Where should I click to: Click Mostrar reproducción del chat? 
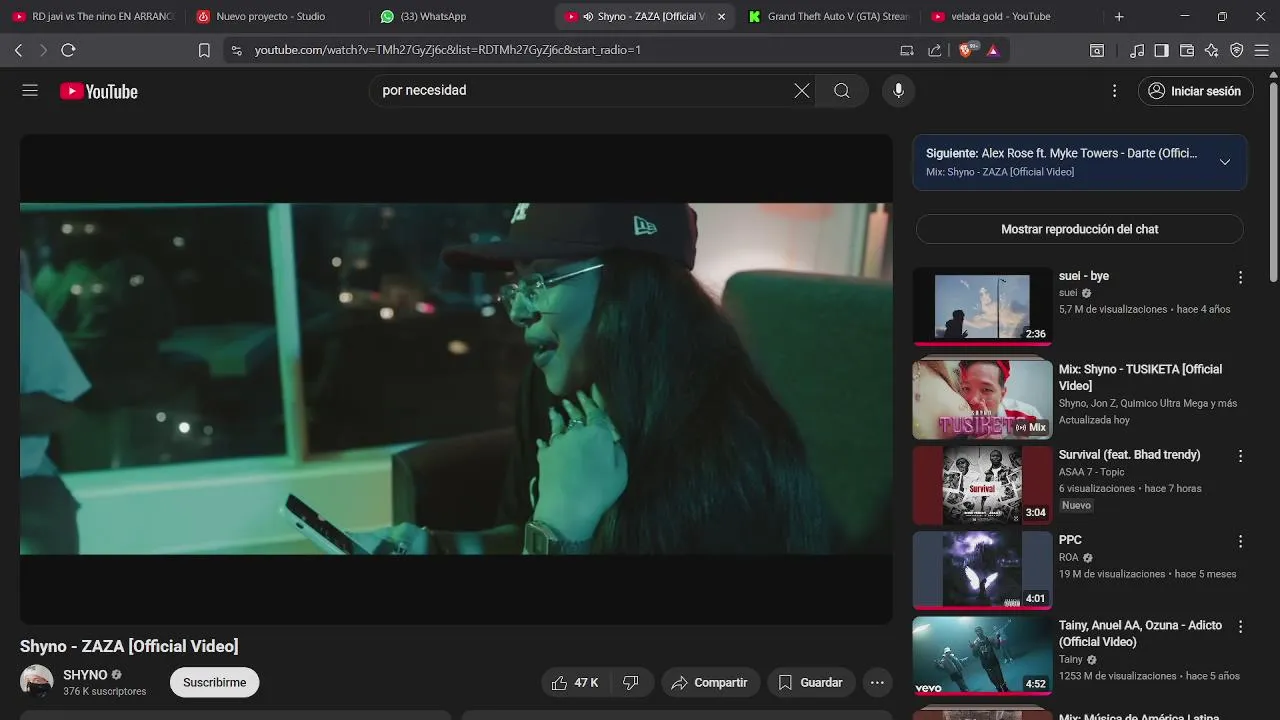pyautogui.click(x=1080, y=229)
